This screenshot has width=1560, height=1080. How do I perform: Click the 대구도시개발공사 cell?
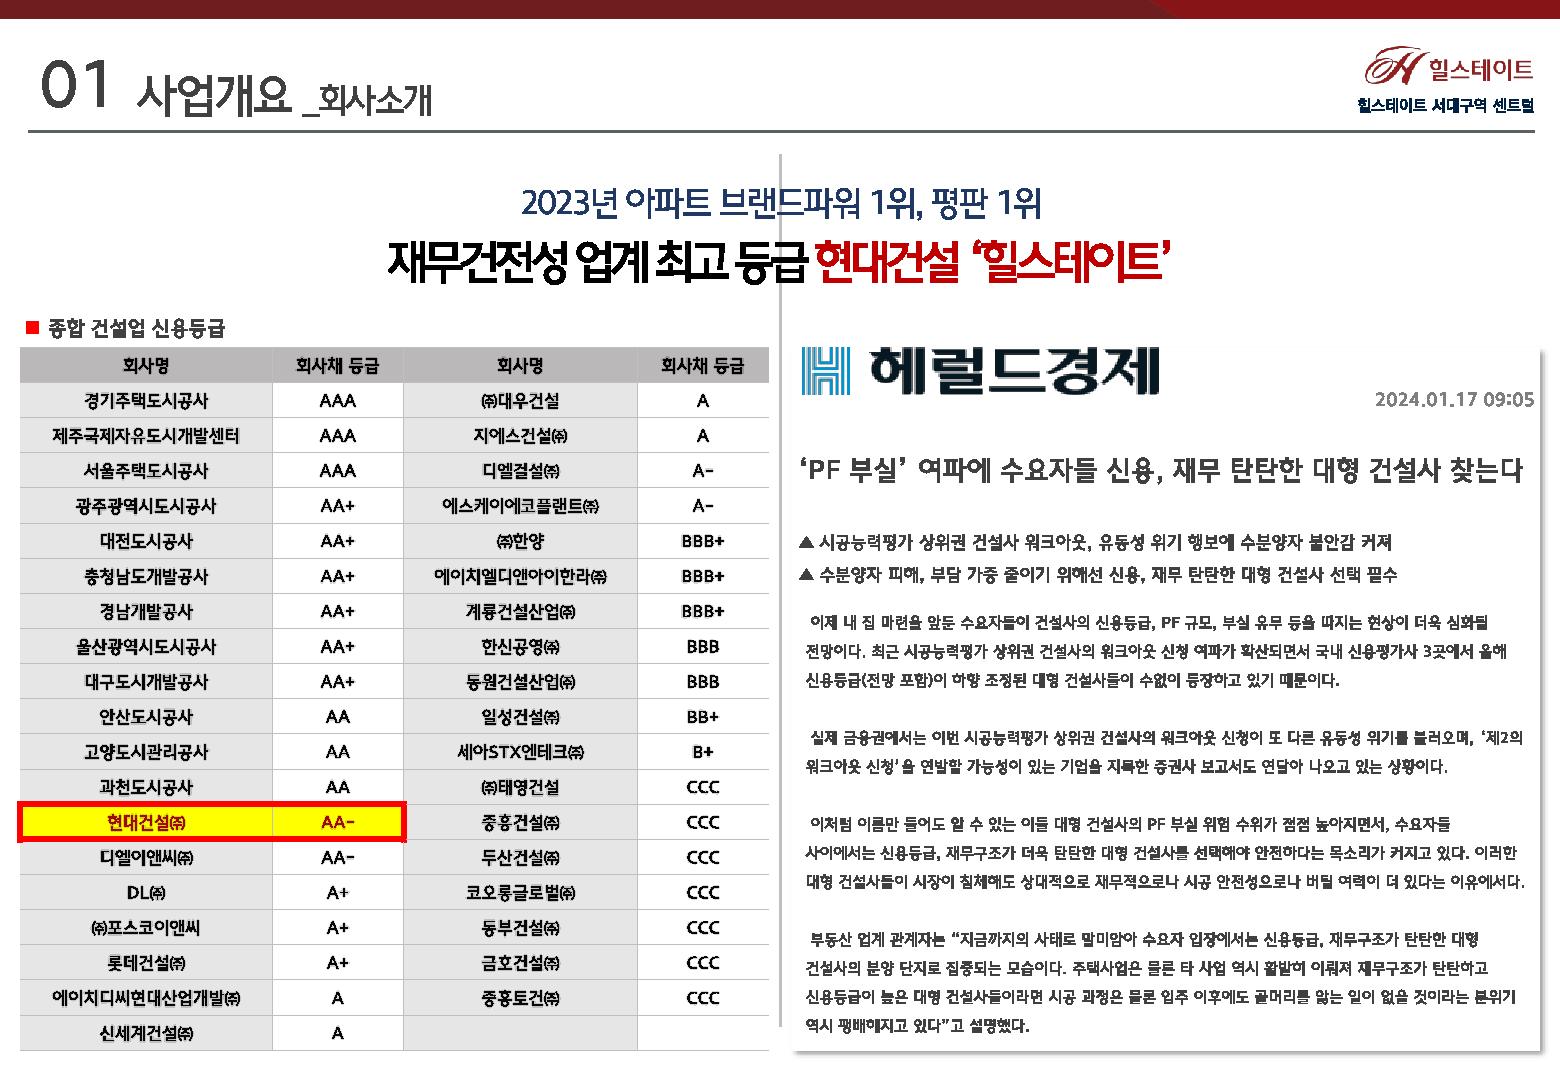[x=146, y=682]
